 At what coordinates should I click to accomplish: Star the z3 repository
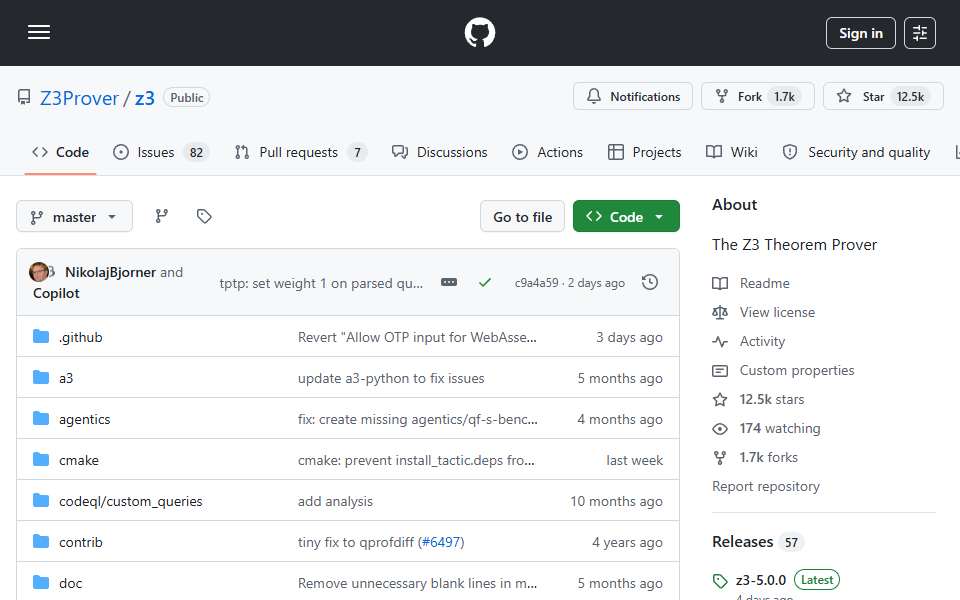tap(882, 97)
